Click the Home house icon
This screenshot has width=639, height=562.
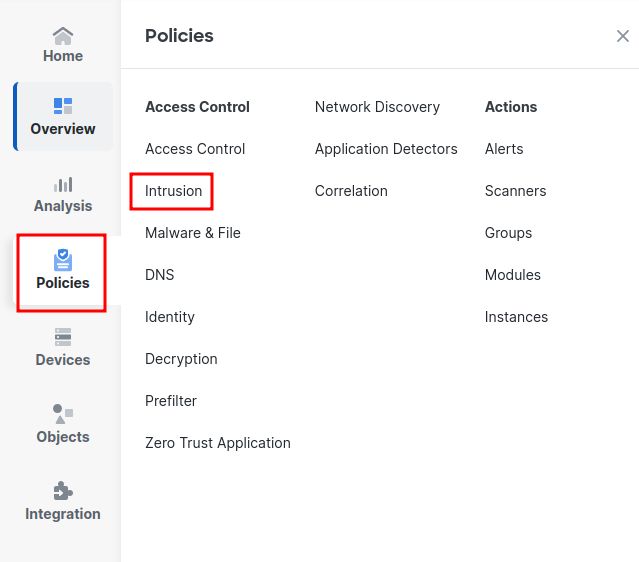point(63,36)
